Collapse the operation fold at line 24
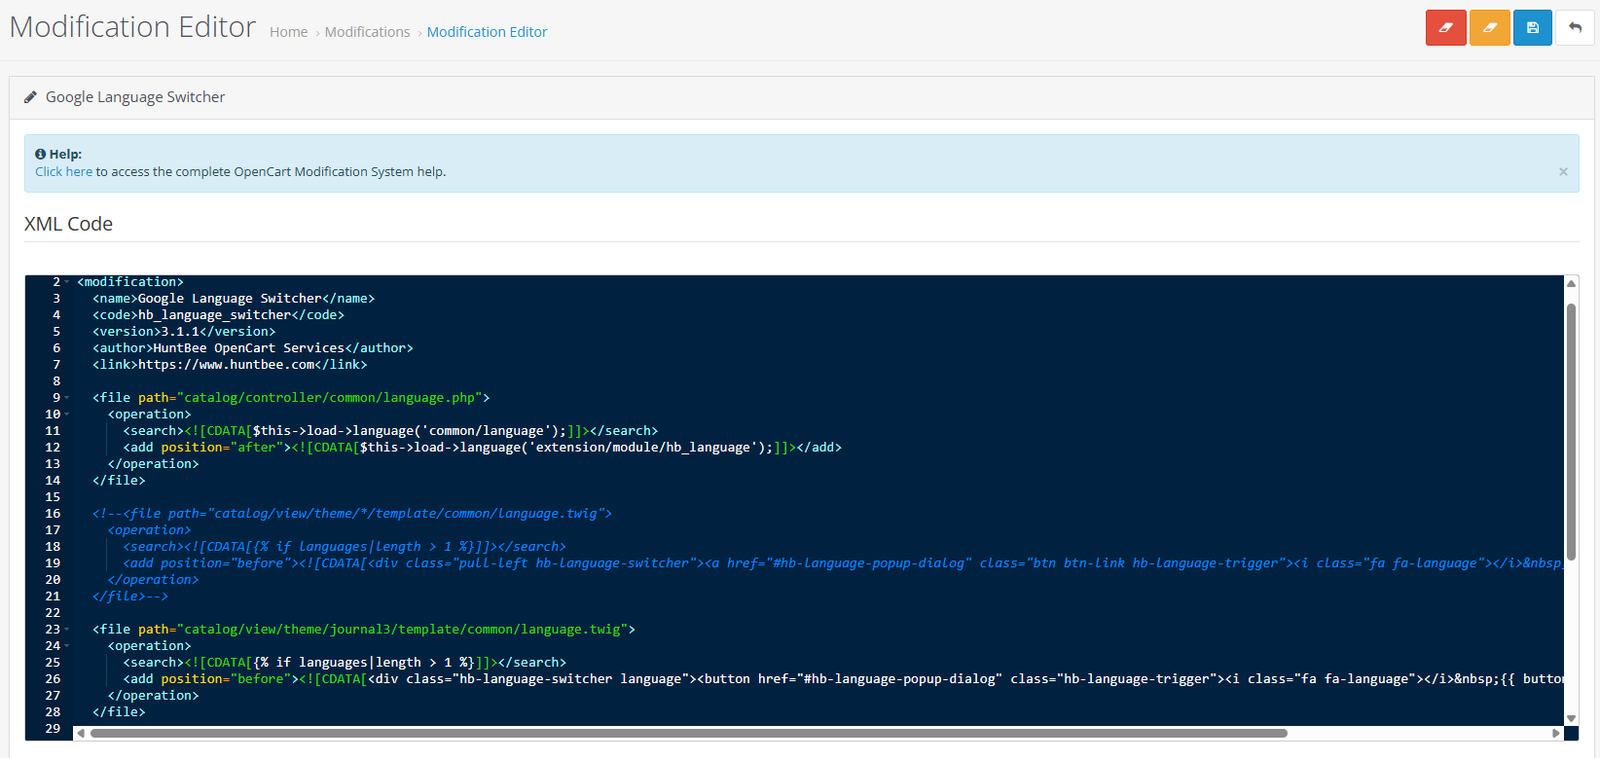 coord(67,646)
